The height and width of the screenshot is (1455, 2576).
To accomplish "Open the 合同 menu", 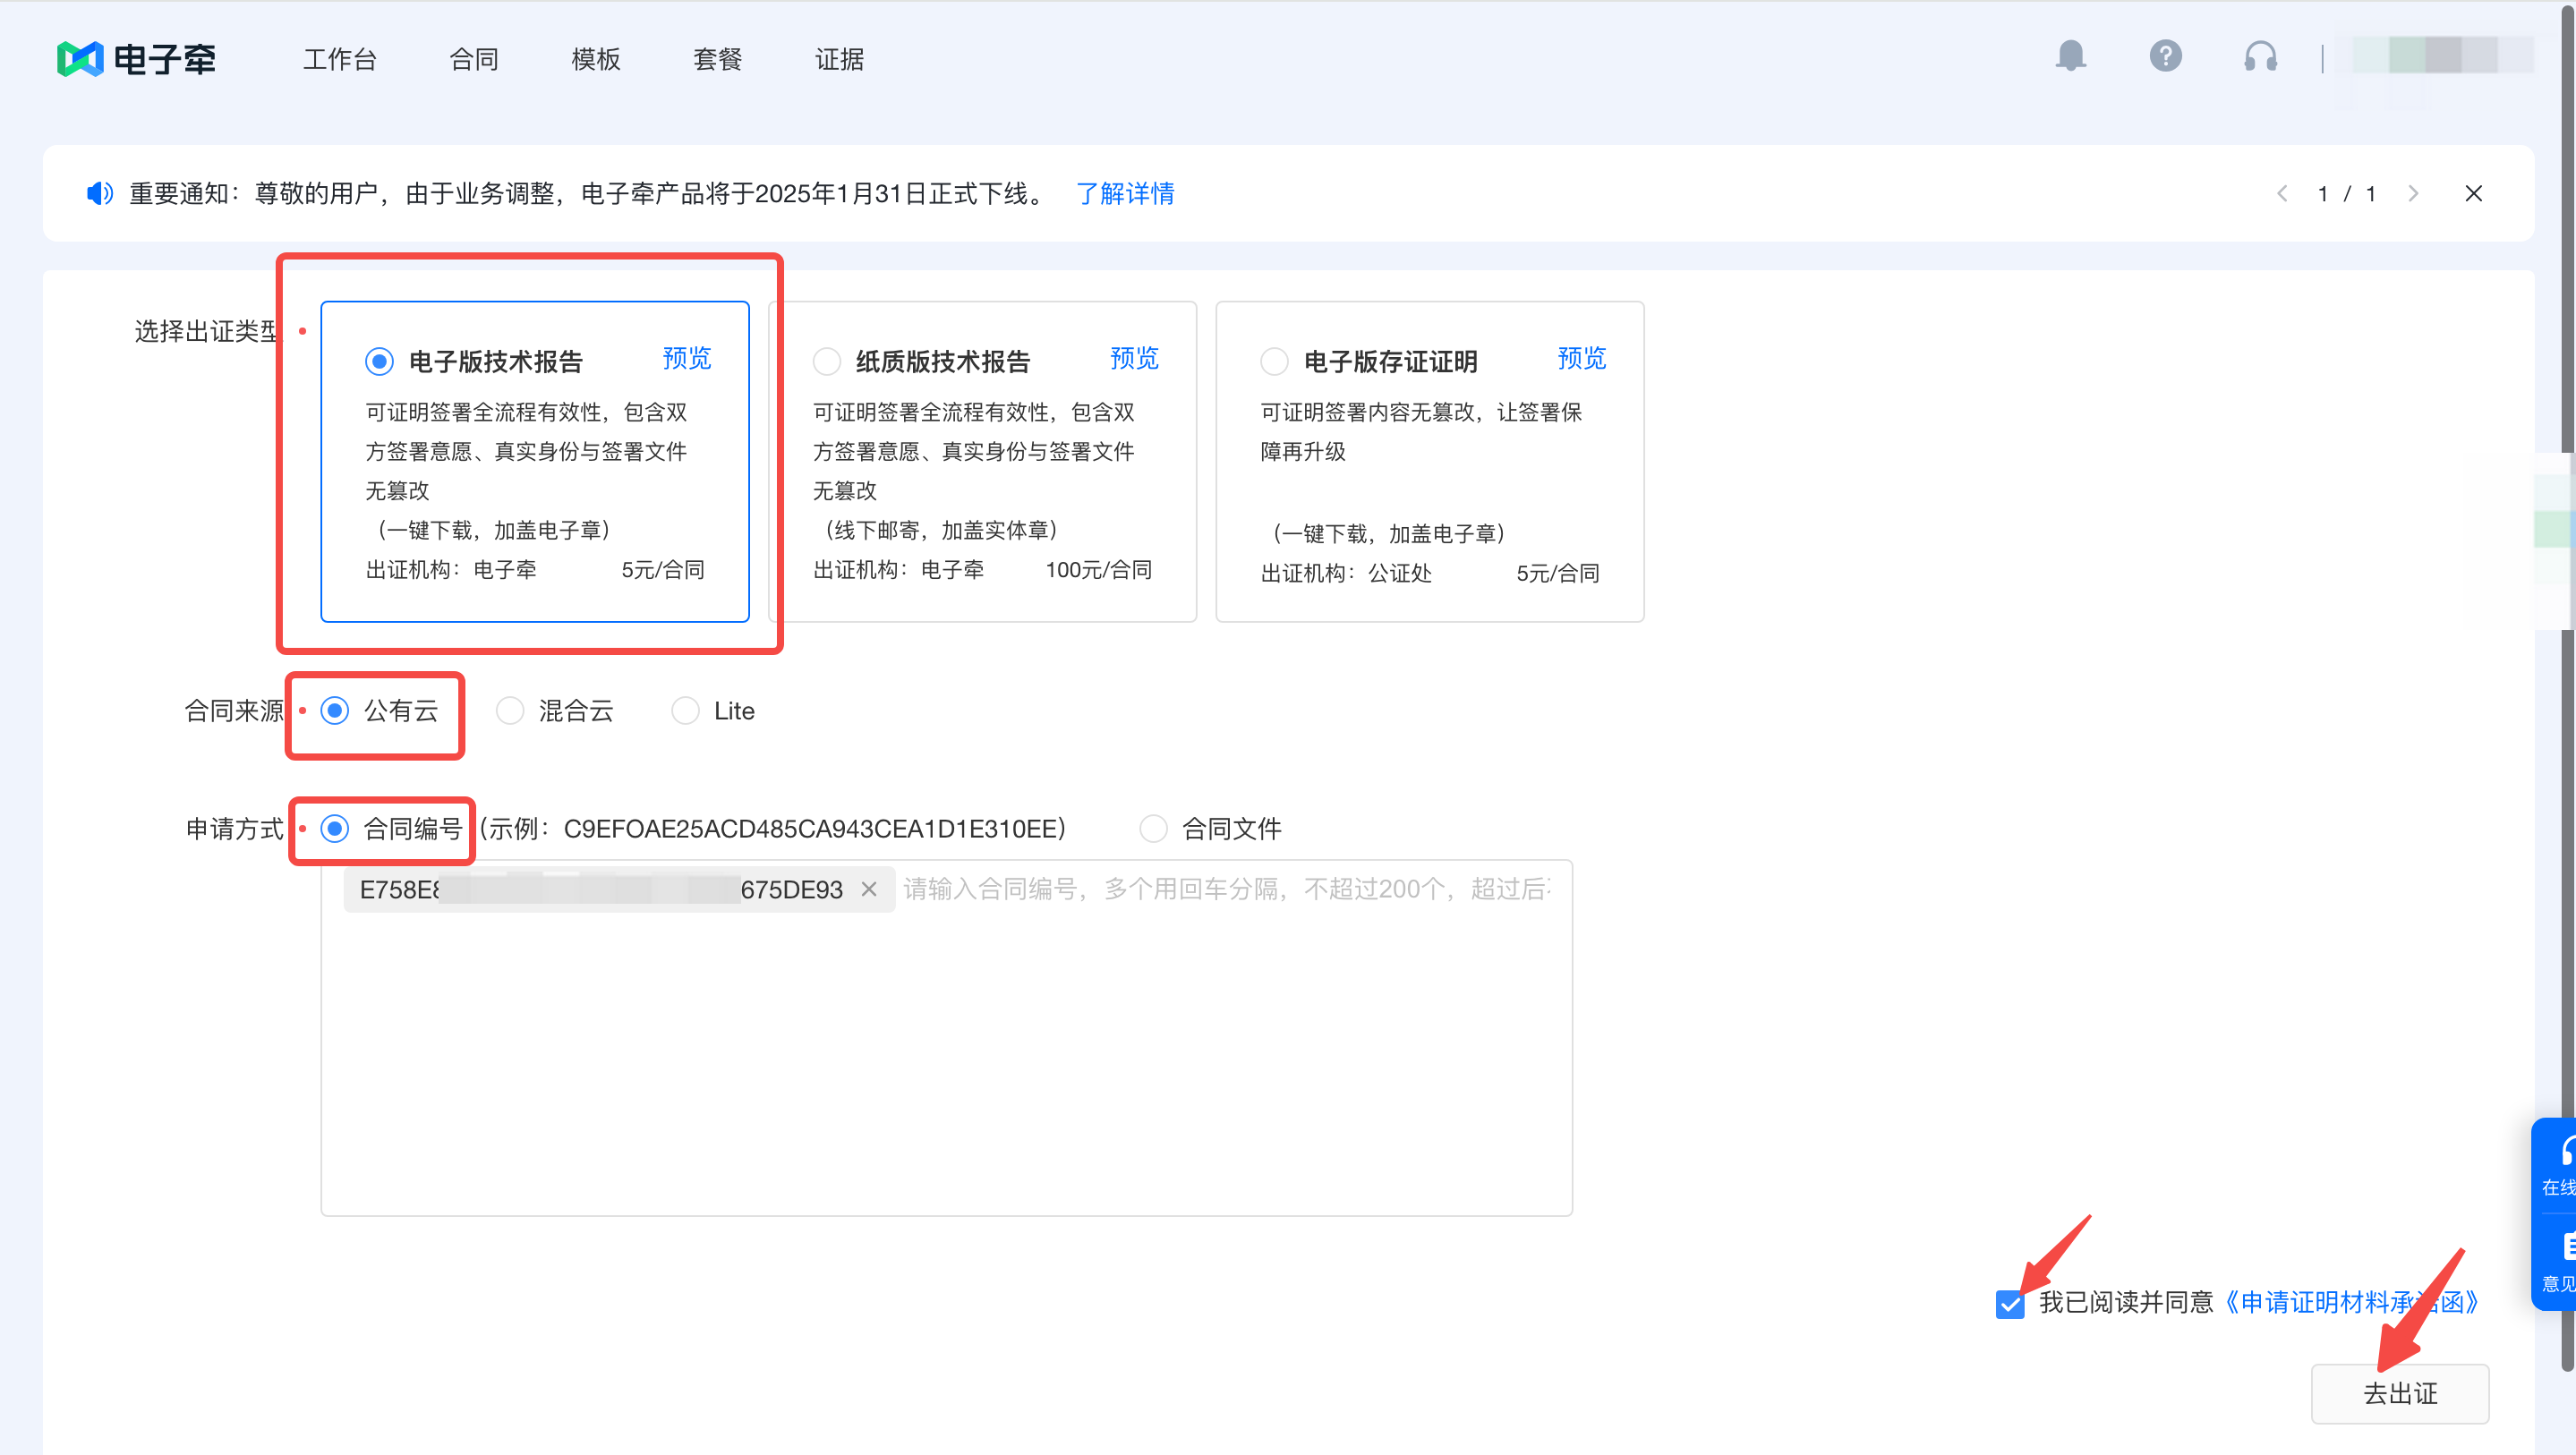I will point(474,59).
